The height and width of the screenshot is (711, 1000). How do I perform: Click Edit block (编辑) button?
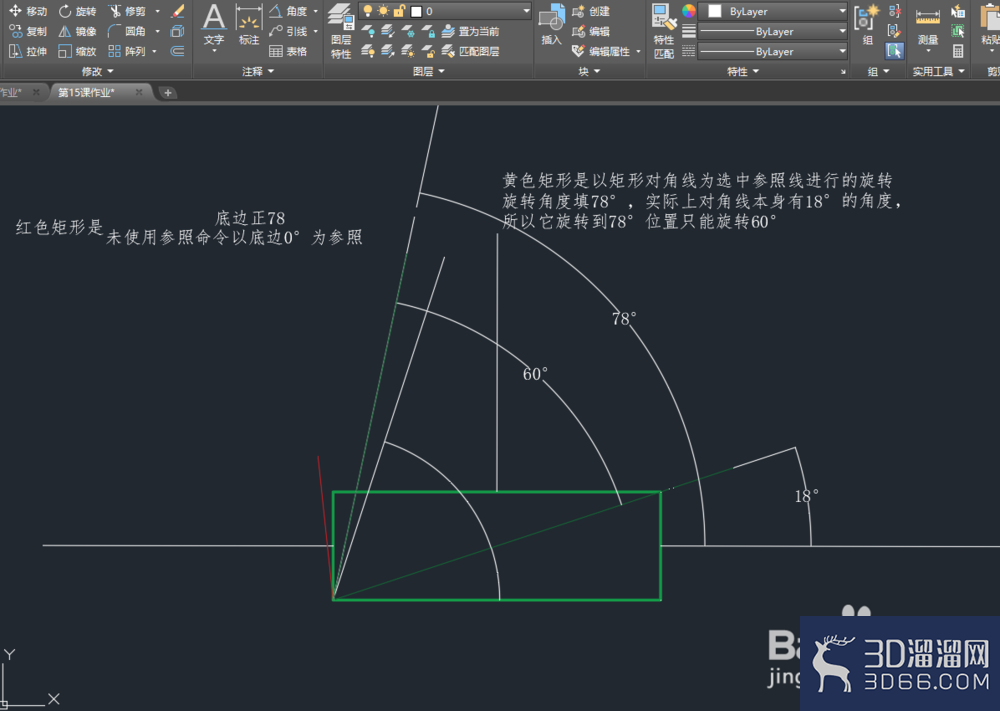[x=591, y=31]
